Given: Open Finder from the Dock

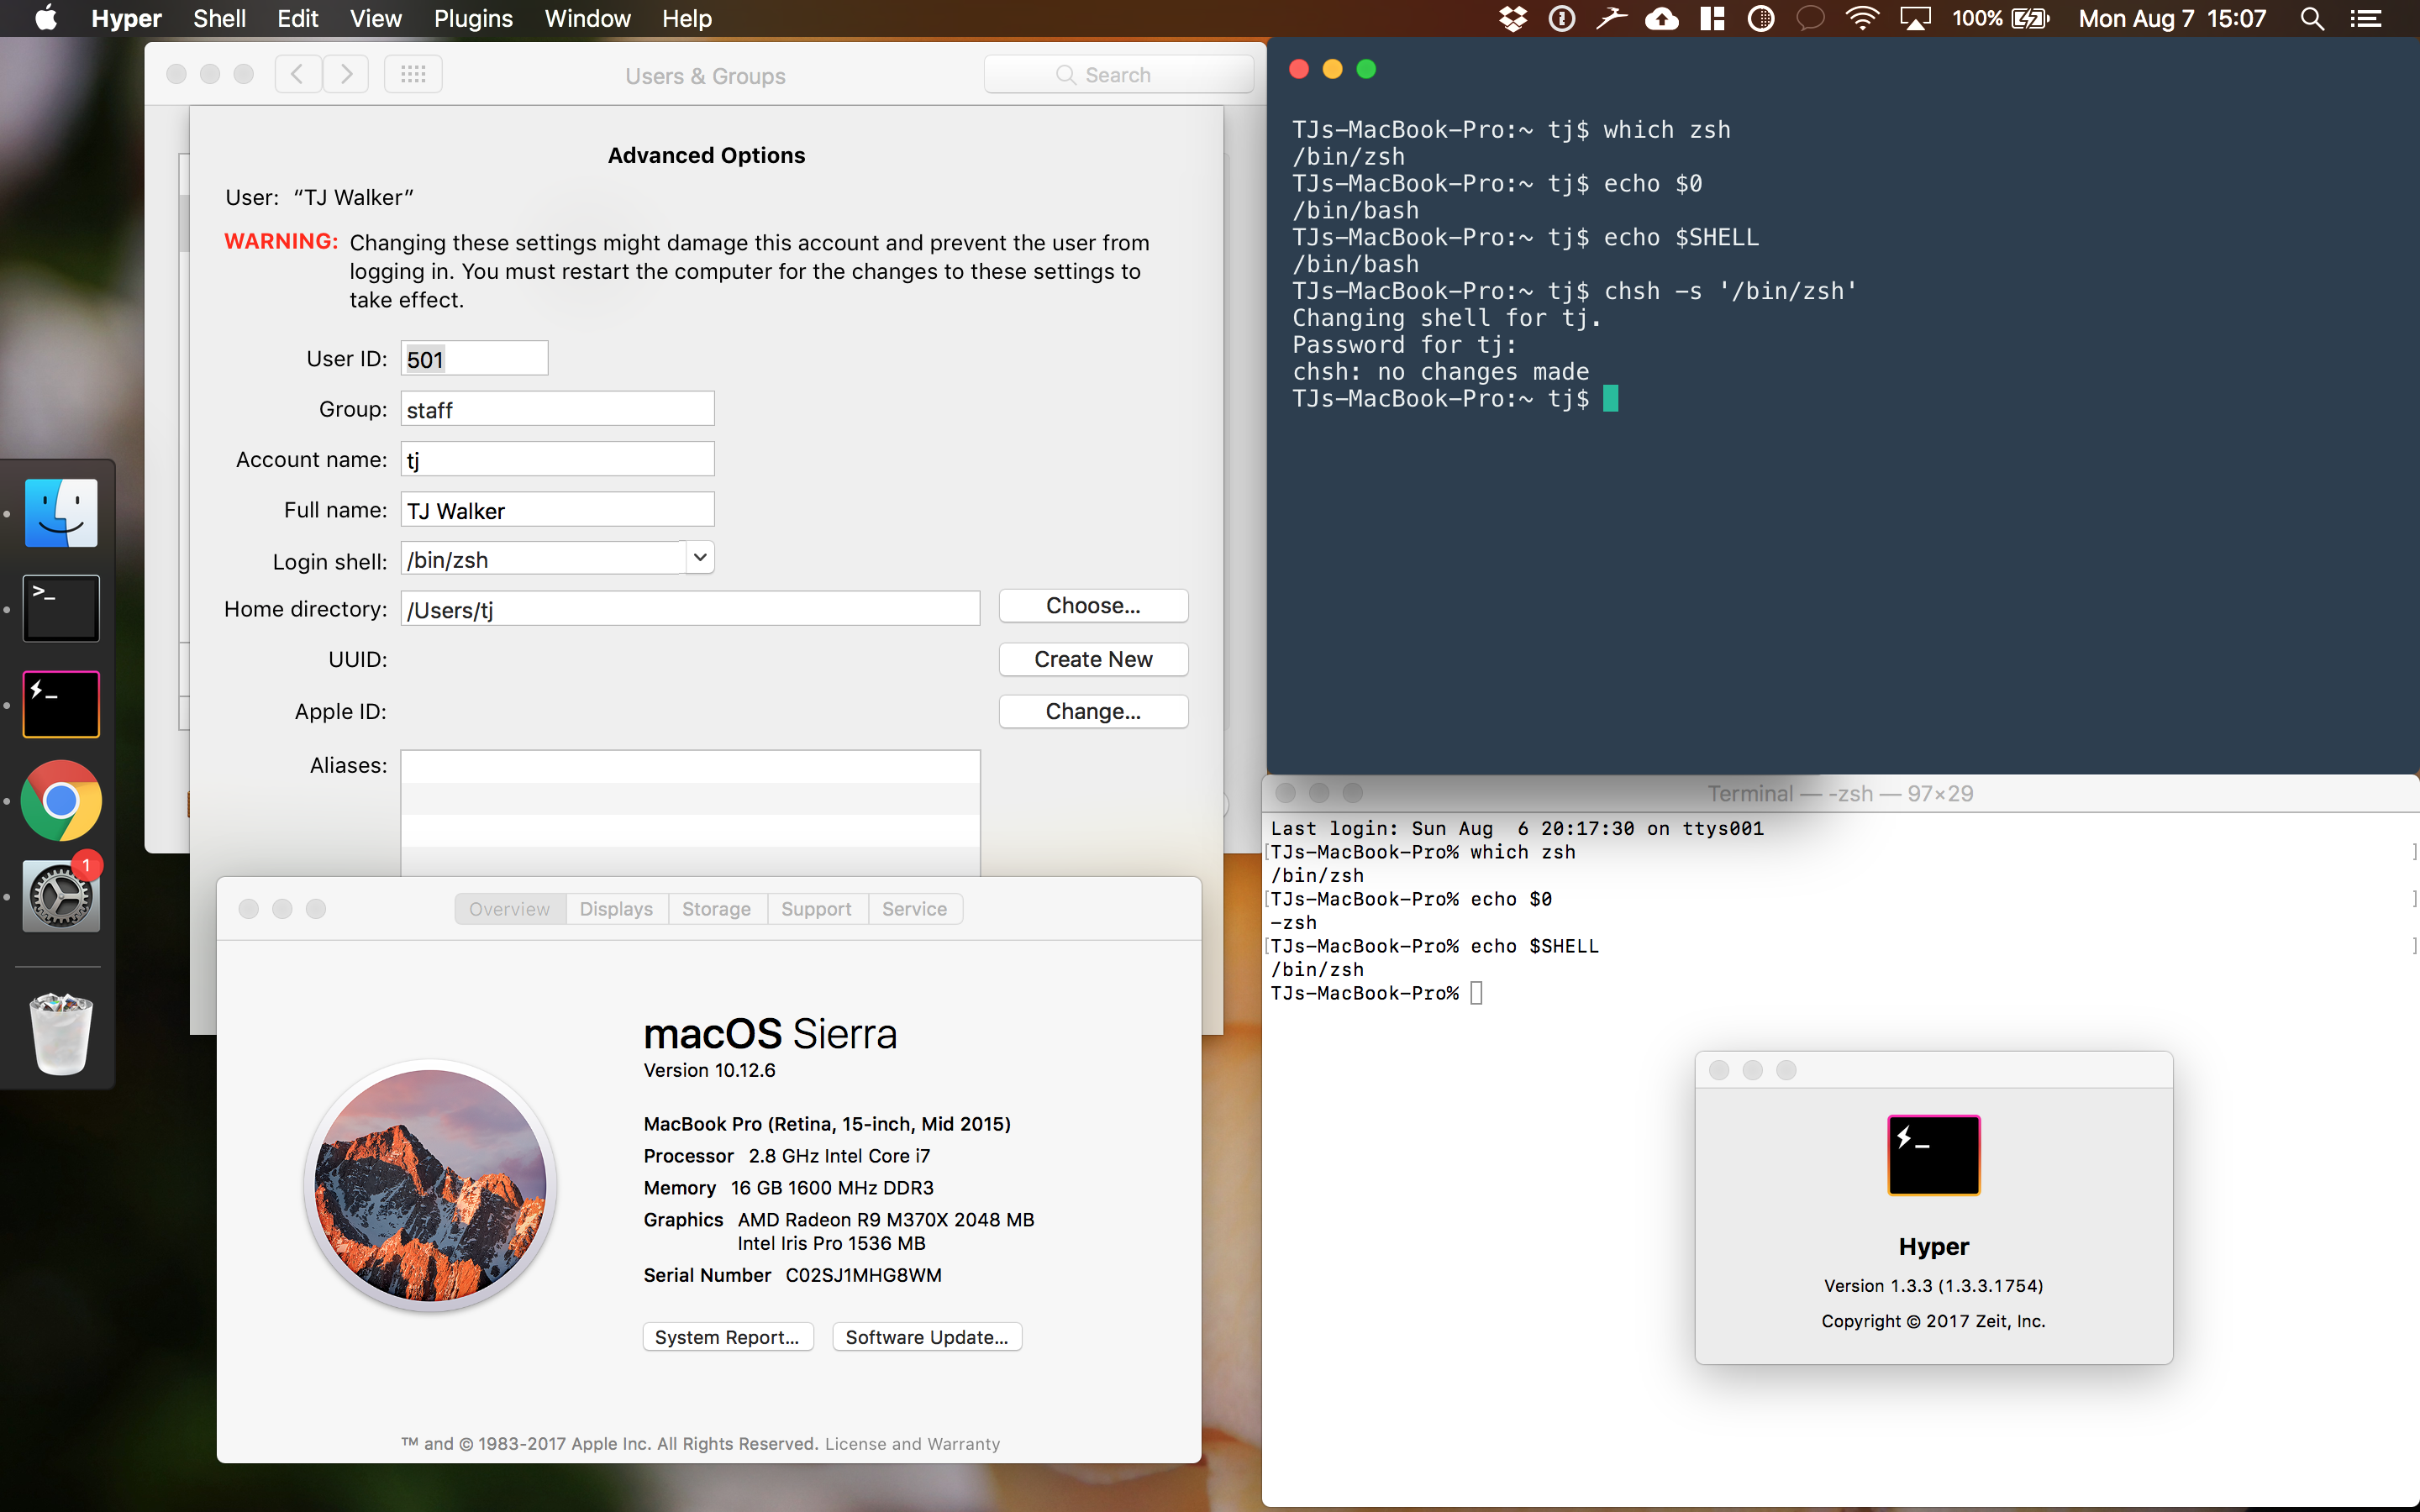Looking at the screenshot, I should [x=60, y=512].
